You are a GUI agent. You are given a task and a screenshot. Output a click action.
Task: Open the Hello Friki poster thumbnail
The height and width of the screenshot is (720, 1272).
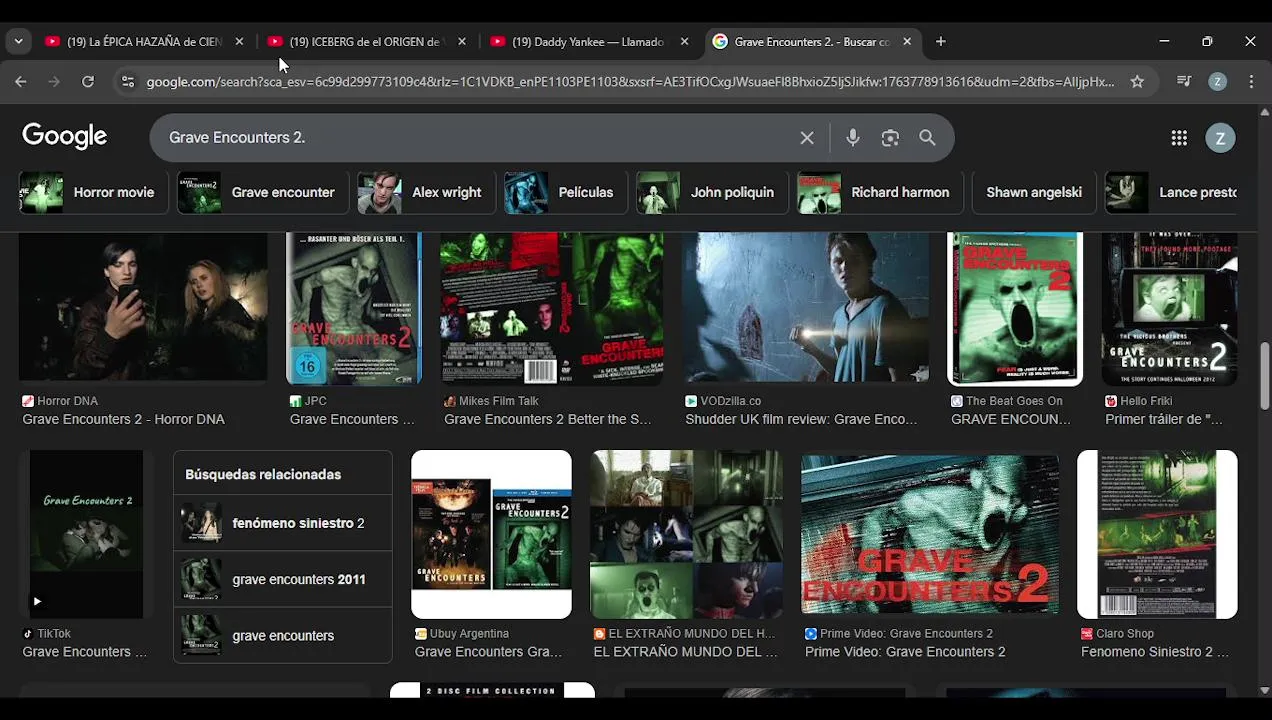(x=1170, y=308)
